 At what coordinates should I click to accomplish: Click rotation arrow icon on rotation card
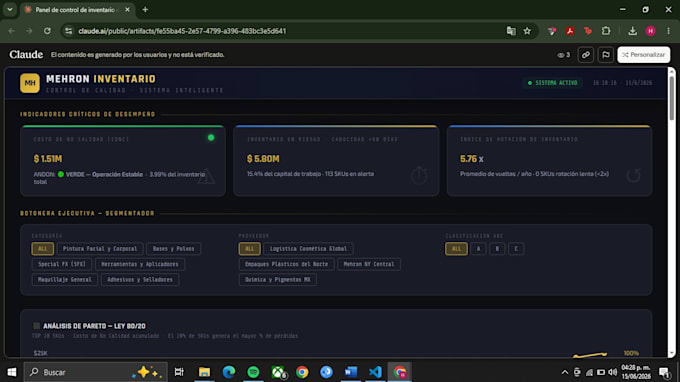(x=633, y=175)
